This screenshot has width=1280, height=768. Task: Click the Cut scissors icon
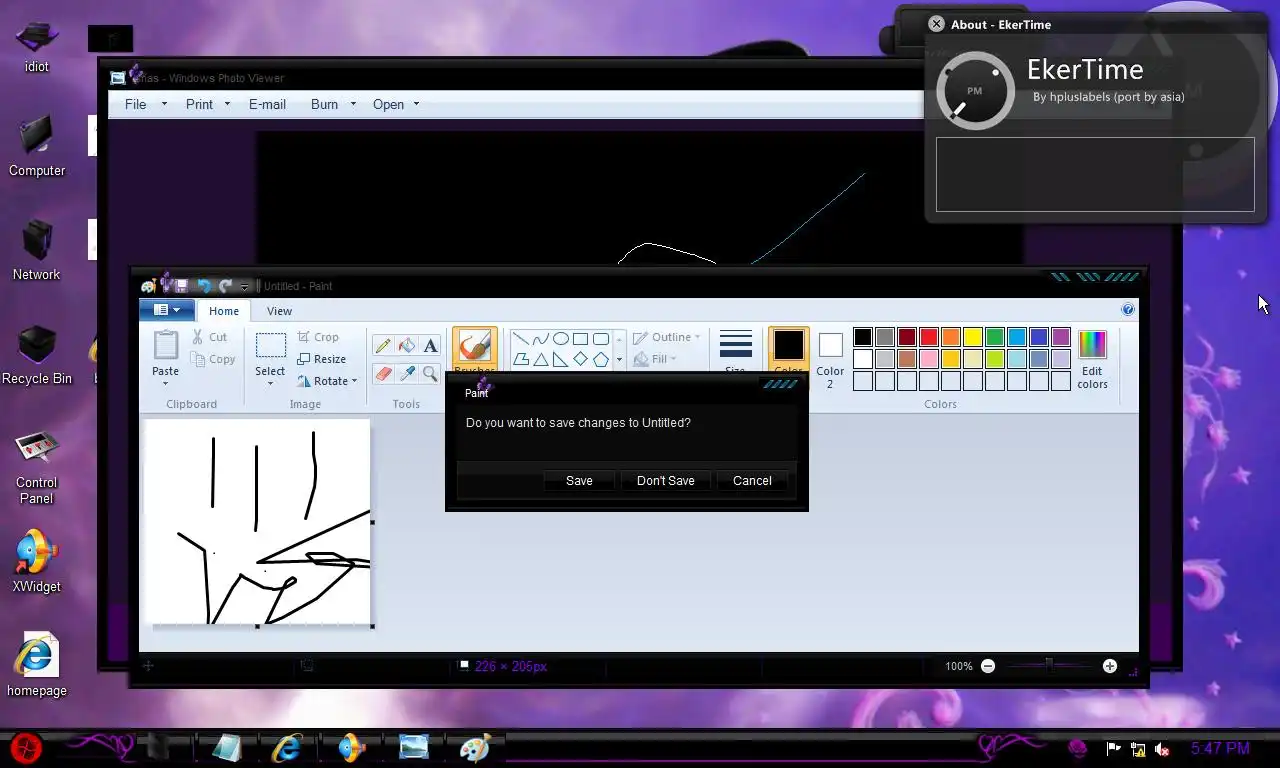coord(198,337)
